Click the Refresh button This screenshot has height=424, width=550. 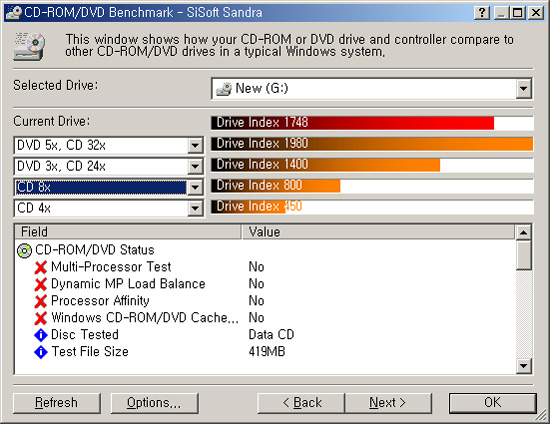click(57, 403)
